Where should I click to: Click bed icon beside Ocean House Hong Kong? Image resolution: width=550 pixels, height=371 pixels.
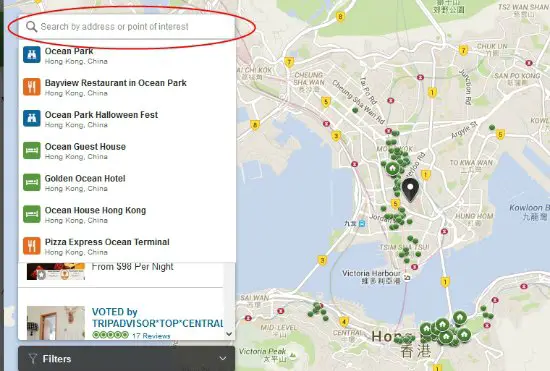32,214
